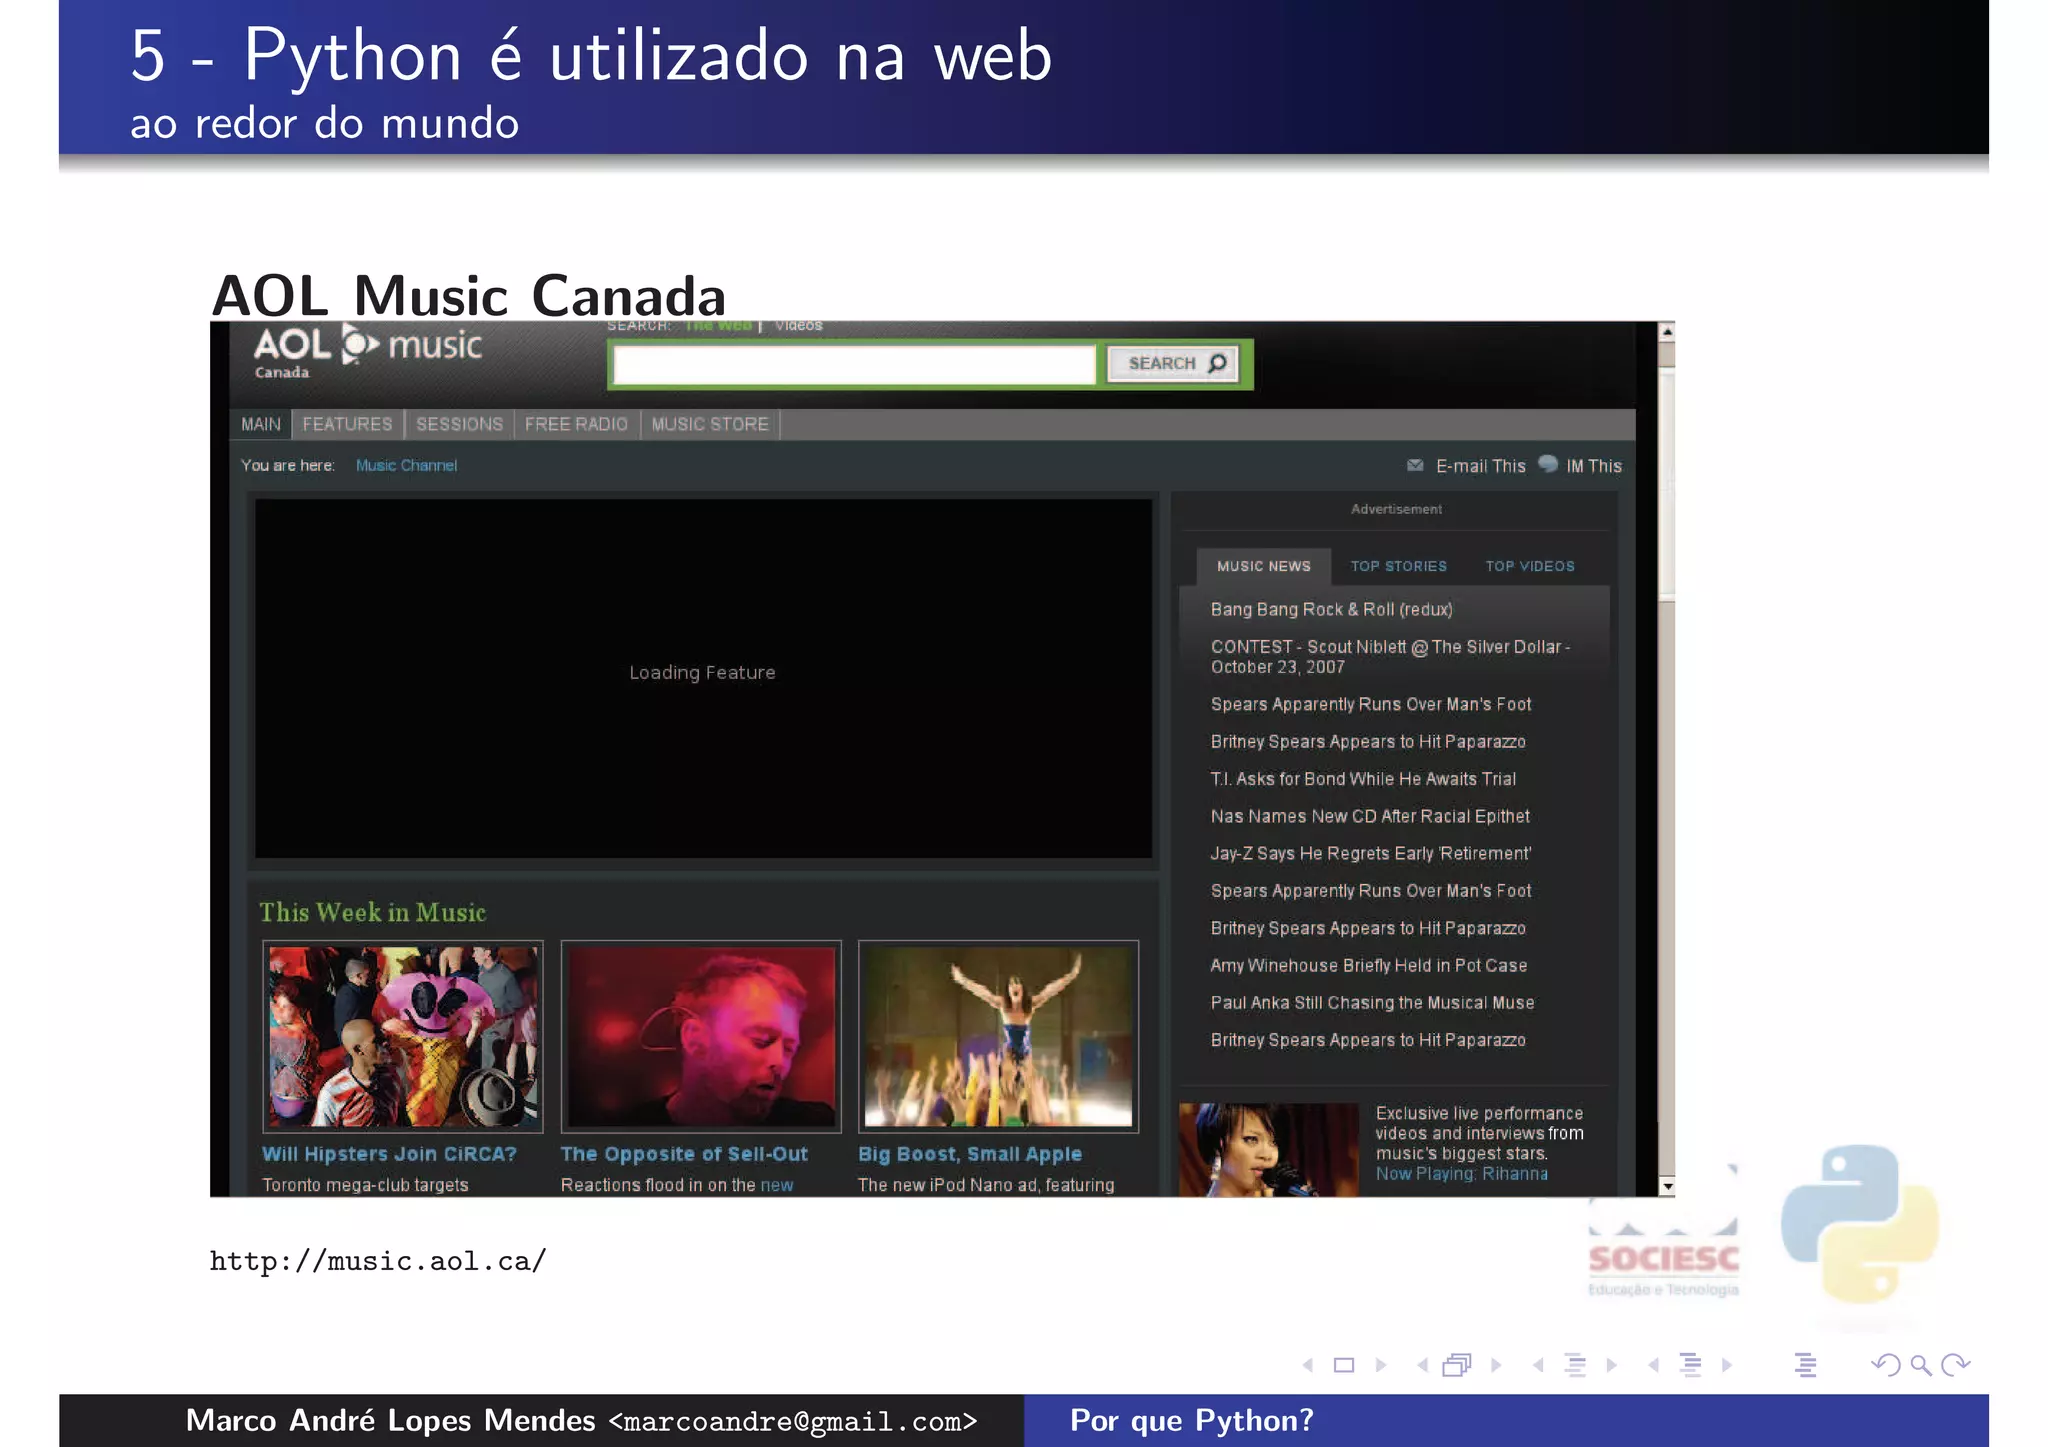This screenshot has height=1447, width=2048.
Task: Open the 'CONTEST - Scout Niblett' headline
Action: point(1390,657)
